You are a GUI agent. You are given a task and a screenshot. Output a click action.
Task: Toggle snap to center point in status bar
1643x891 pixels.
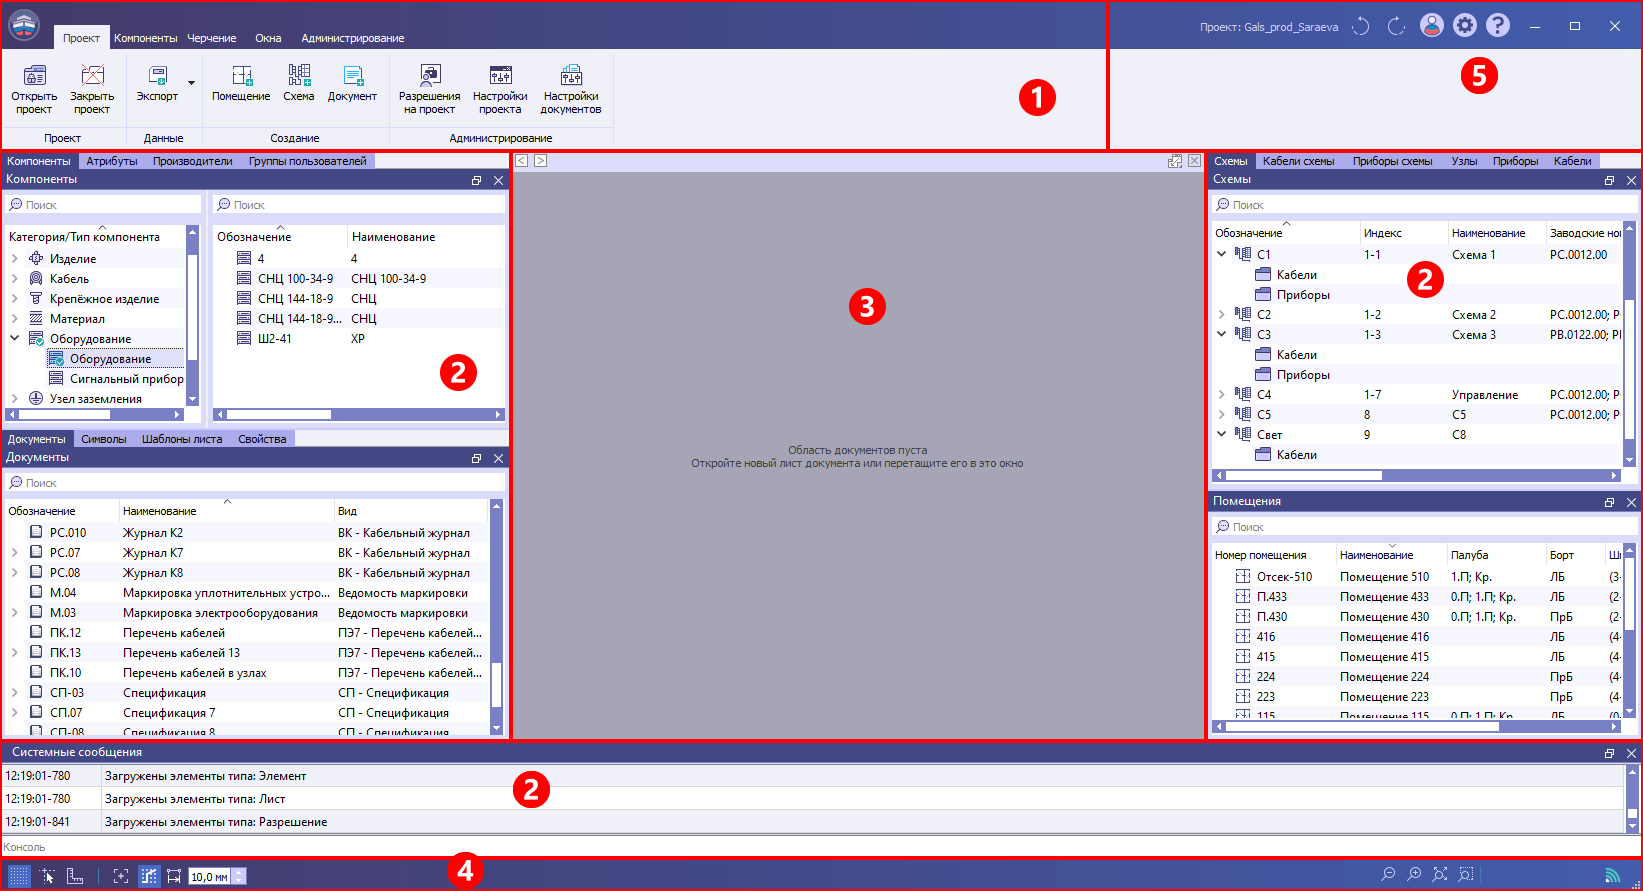[x=121, y=876]
